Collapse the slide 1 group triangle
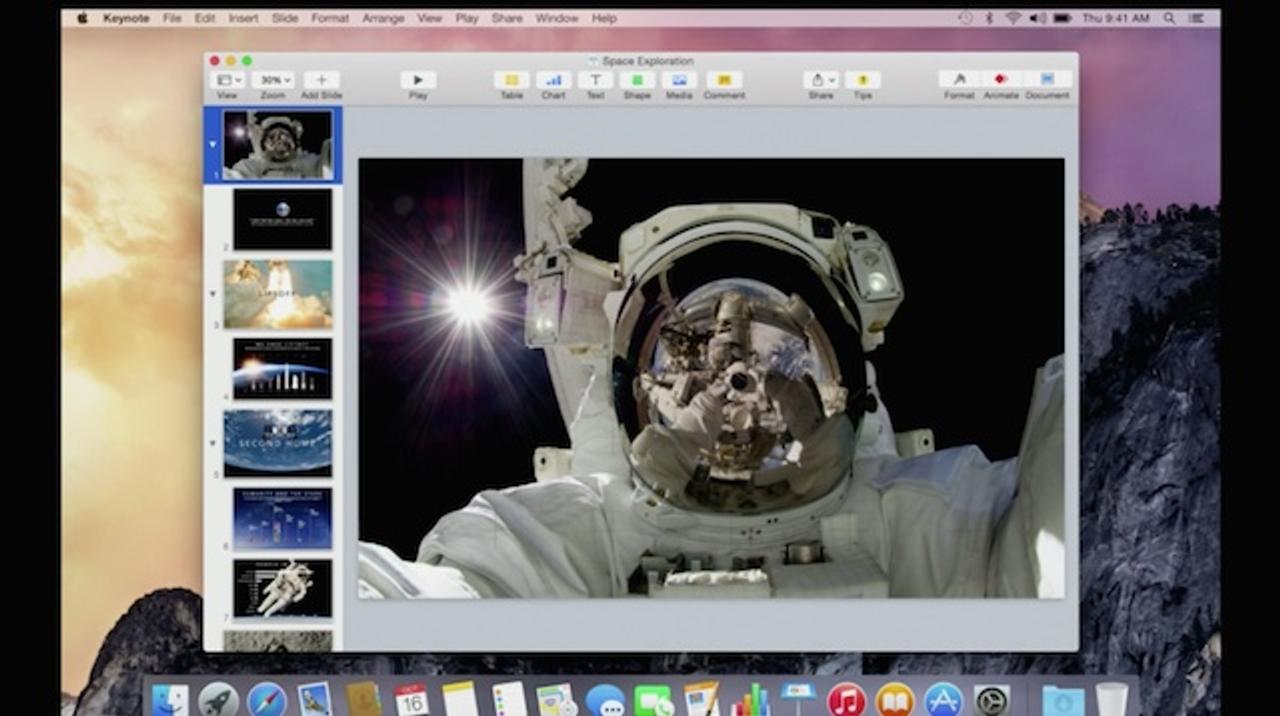 pyautogui.click(x=212, y=144)
